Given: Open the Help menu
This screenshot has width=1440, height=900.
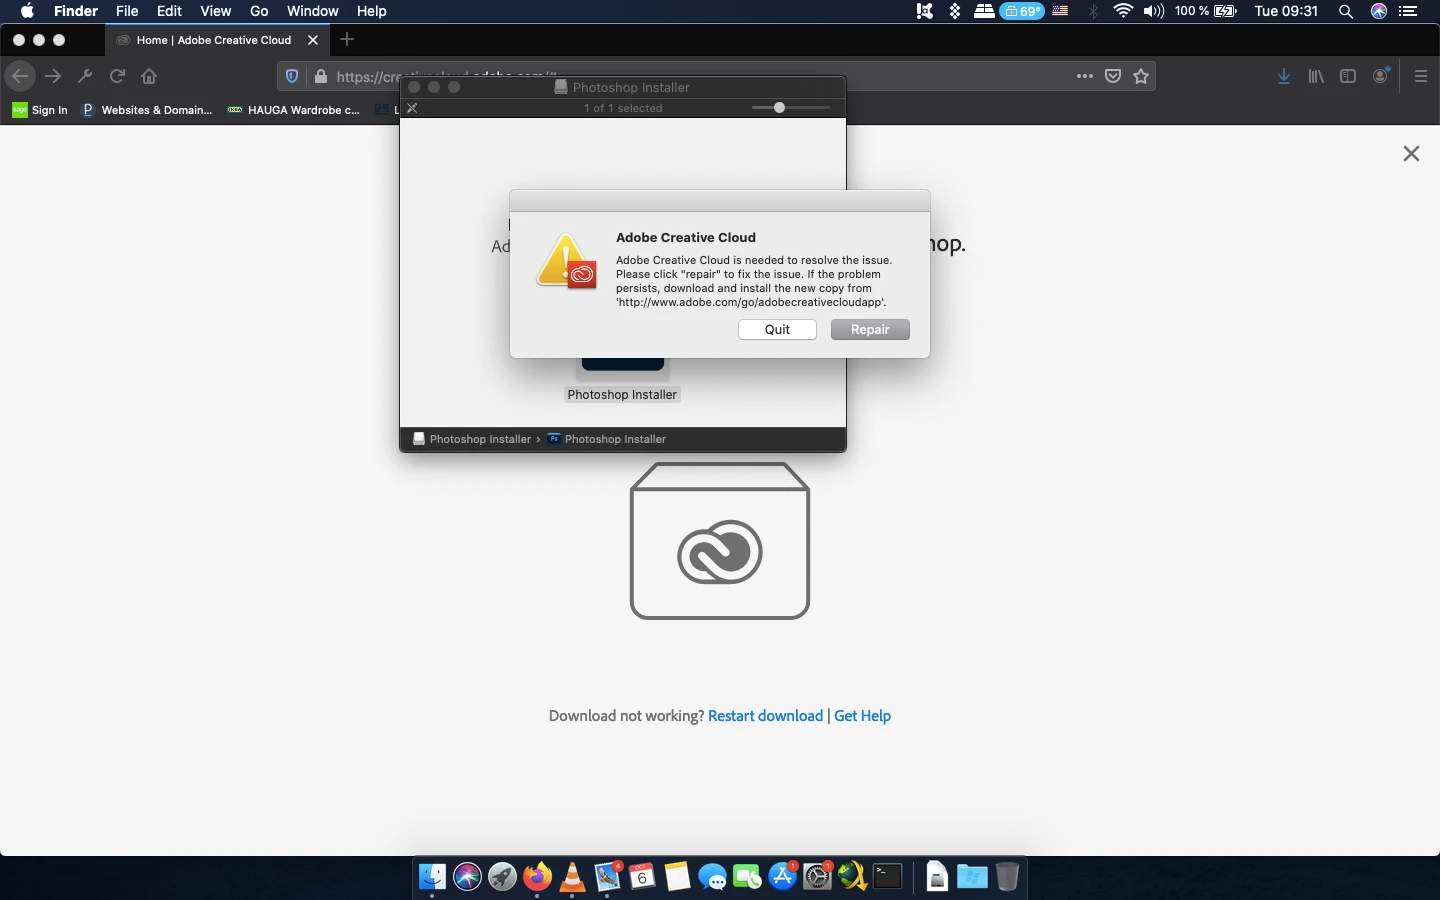Looking at the screenshot, I should (371, 11).
